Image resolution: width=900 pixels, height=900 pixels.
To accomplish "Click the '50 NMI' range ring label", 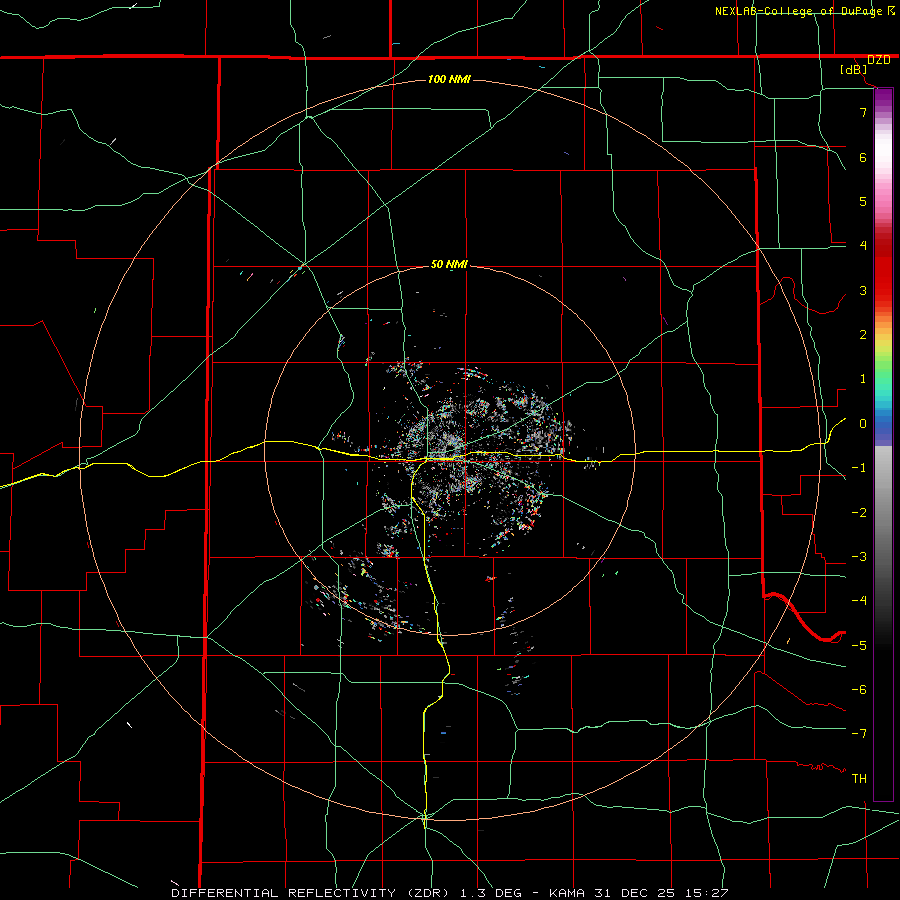I will tap(449, 265).
